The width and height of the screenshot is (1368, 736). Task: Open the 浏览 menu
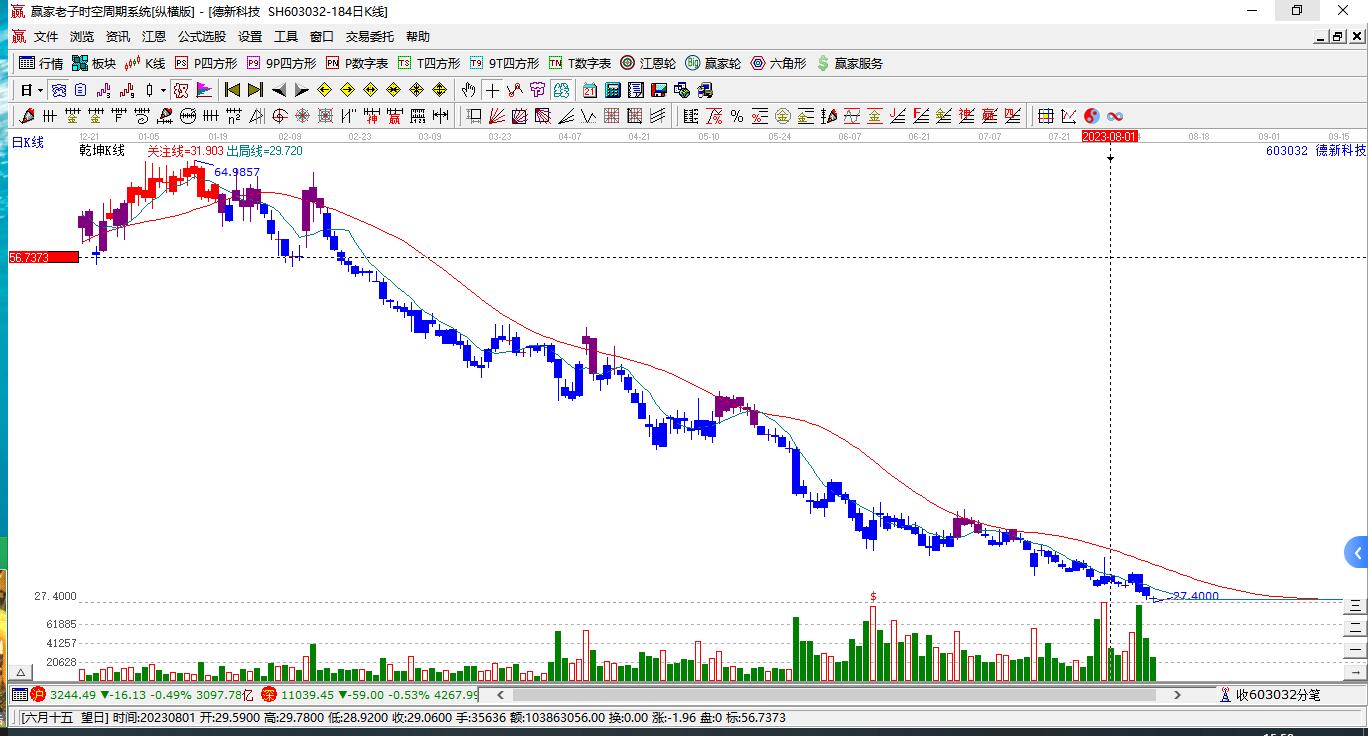click(x=82, y=37)
